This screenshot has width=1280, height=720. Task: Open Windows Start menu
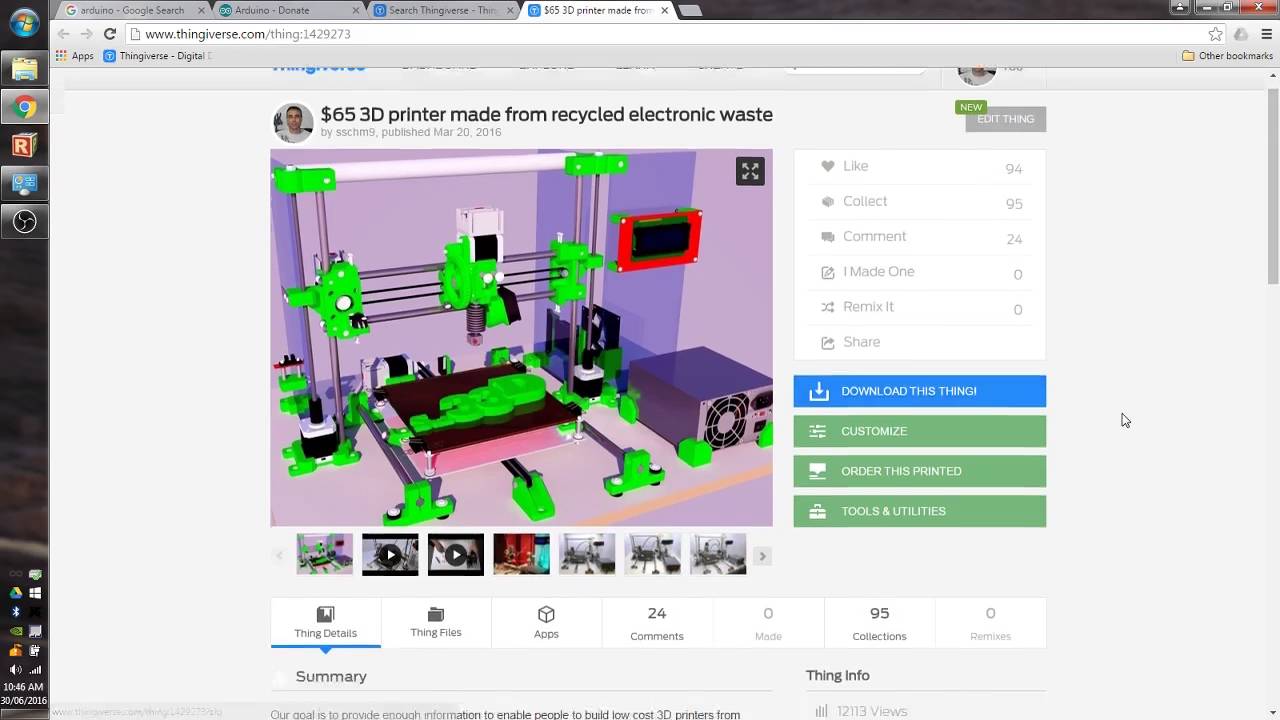point(24,22)
